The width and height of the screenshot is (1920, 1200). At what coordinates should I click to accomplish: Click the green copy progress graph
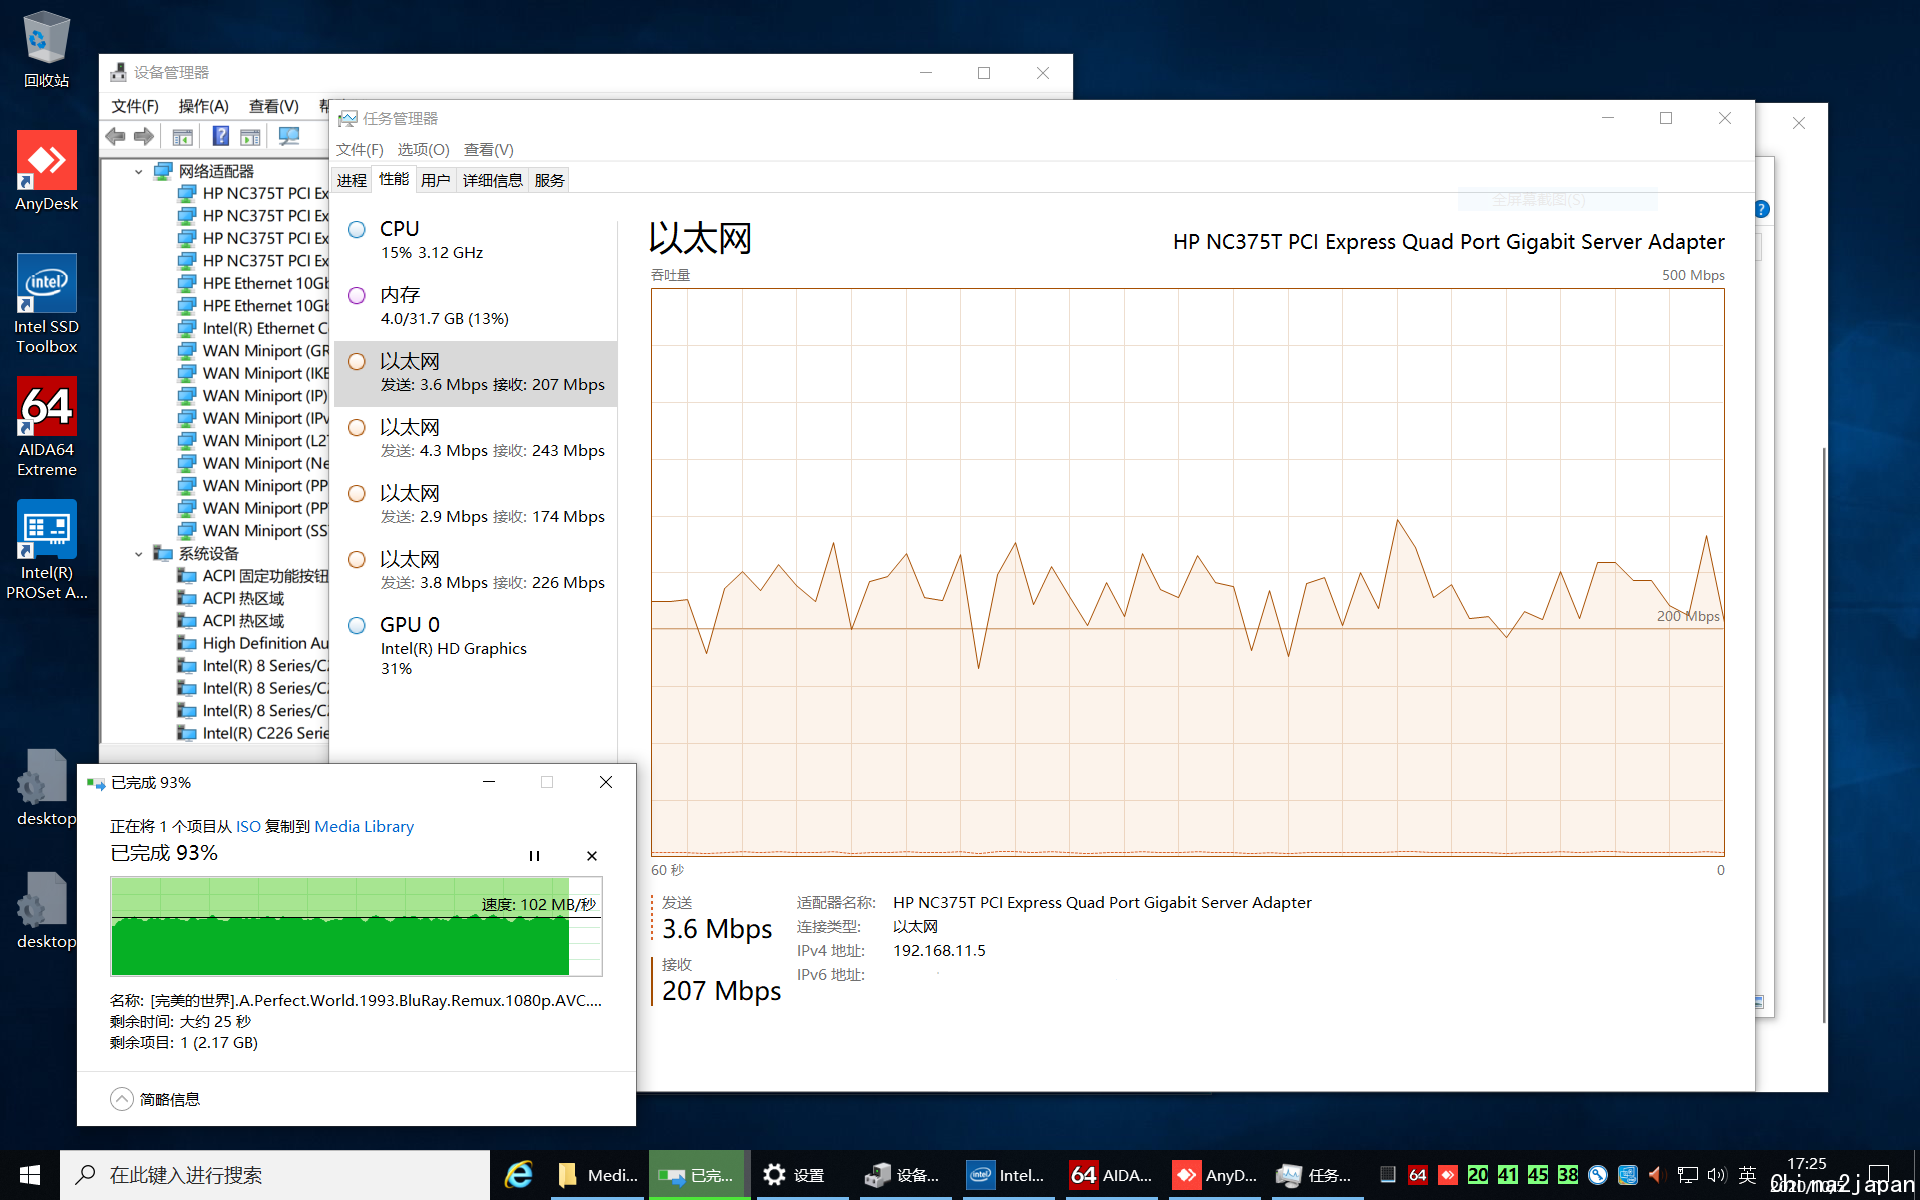coord(356,926)
